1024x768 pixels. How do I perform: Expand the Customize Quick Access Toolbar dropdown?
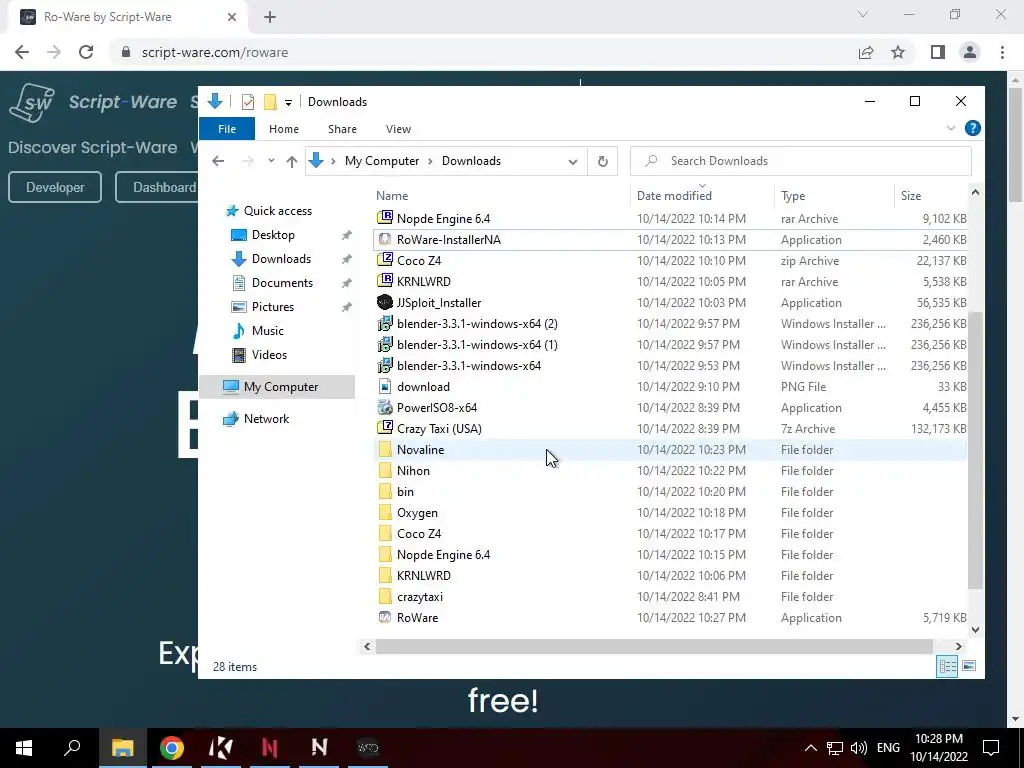click(288, 103)
